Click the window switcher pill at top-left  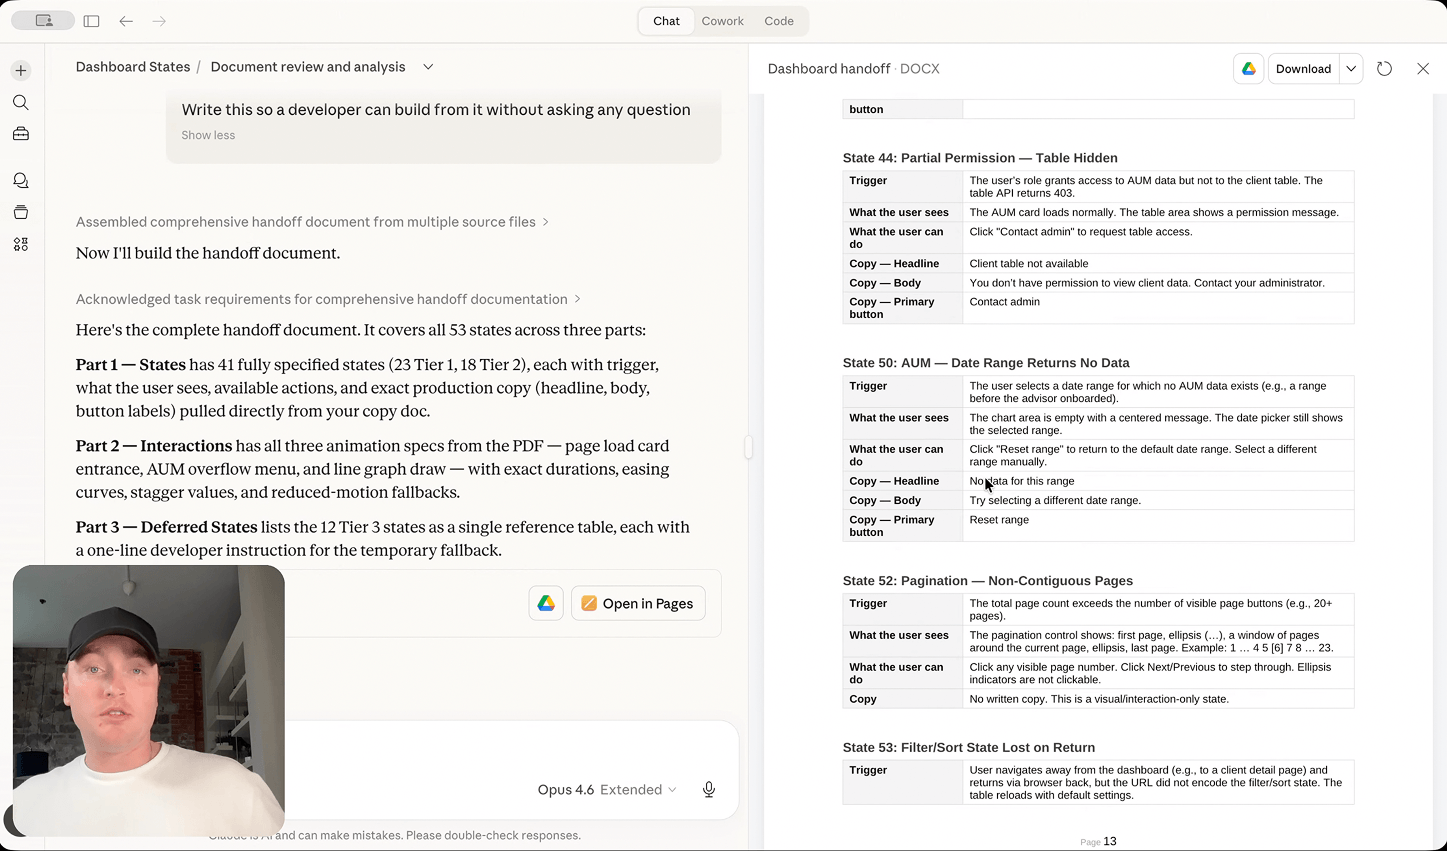44,21
